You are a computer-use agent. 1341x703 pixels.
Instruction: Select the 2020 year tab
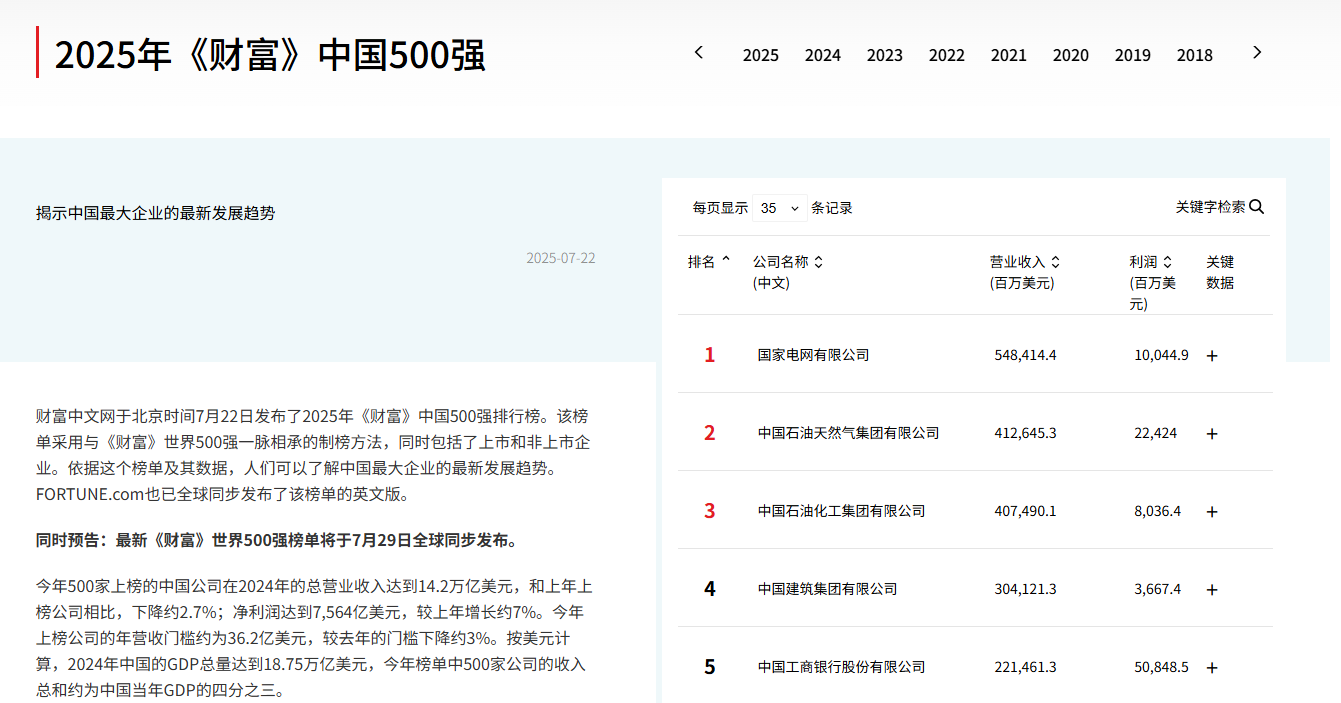pos(1071,55)
